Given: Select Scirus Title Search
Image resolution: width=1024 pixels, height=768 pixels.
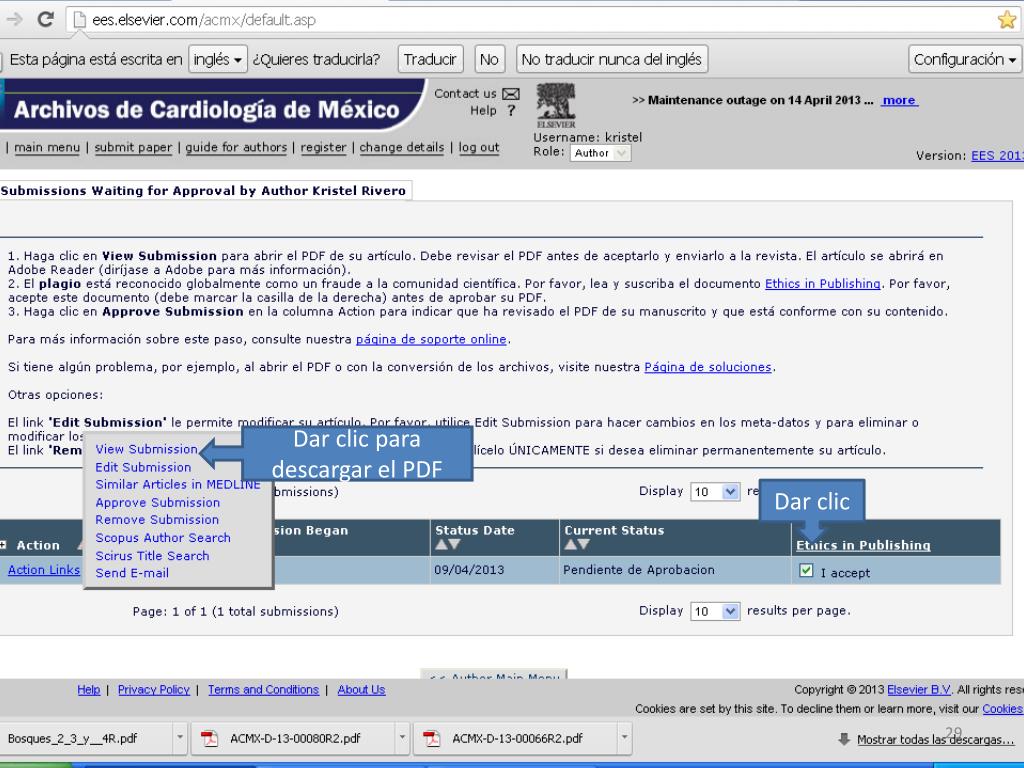Looking at the screenshot, I should [x=152, y=556].
